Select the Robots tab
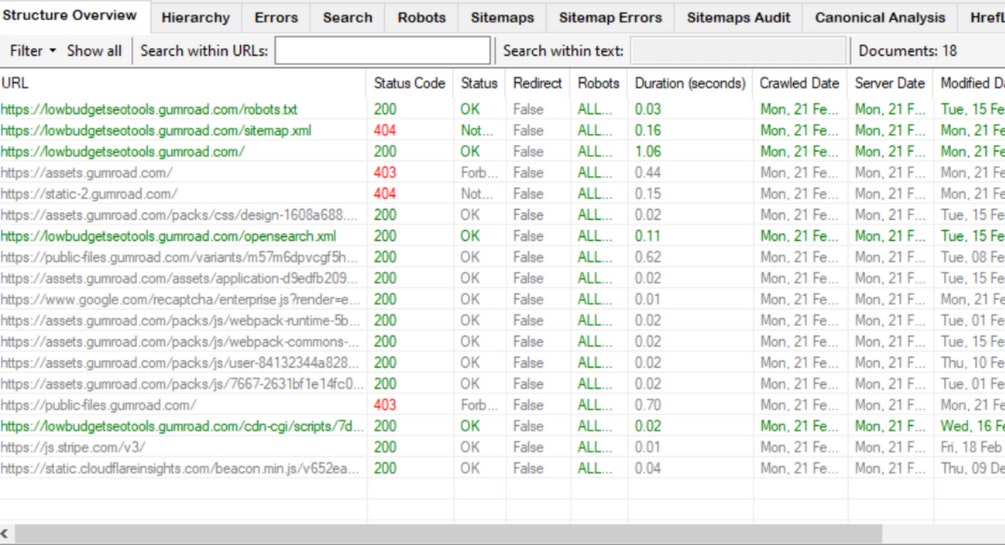This screenshot has width=1005, height=545. click(421, 17)
